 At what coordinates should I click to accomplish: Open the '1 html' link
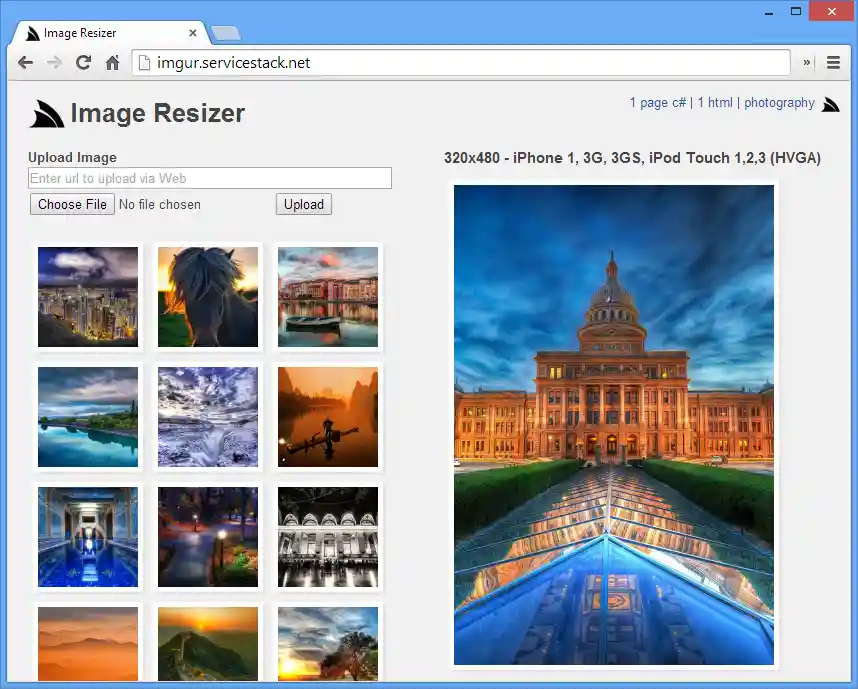715,103
